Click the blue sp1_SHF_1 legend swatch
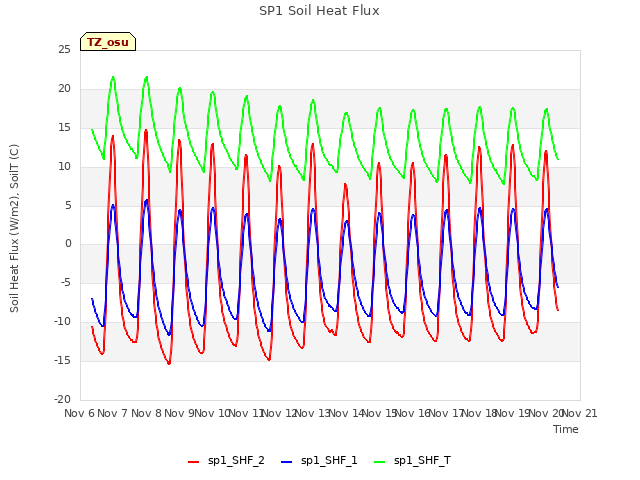 (287, 462)
